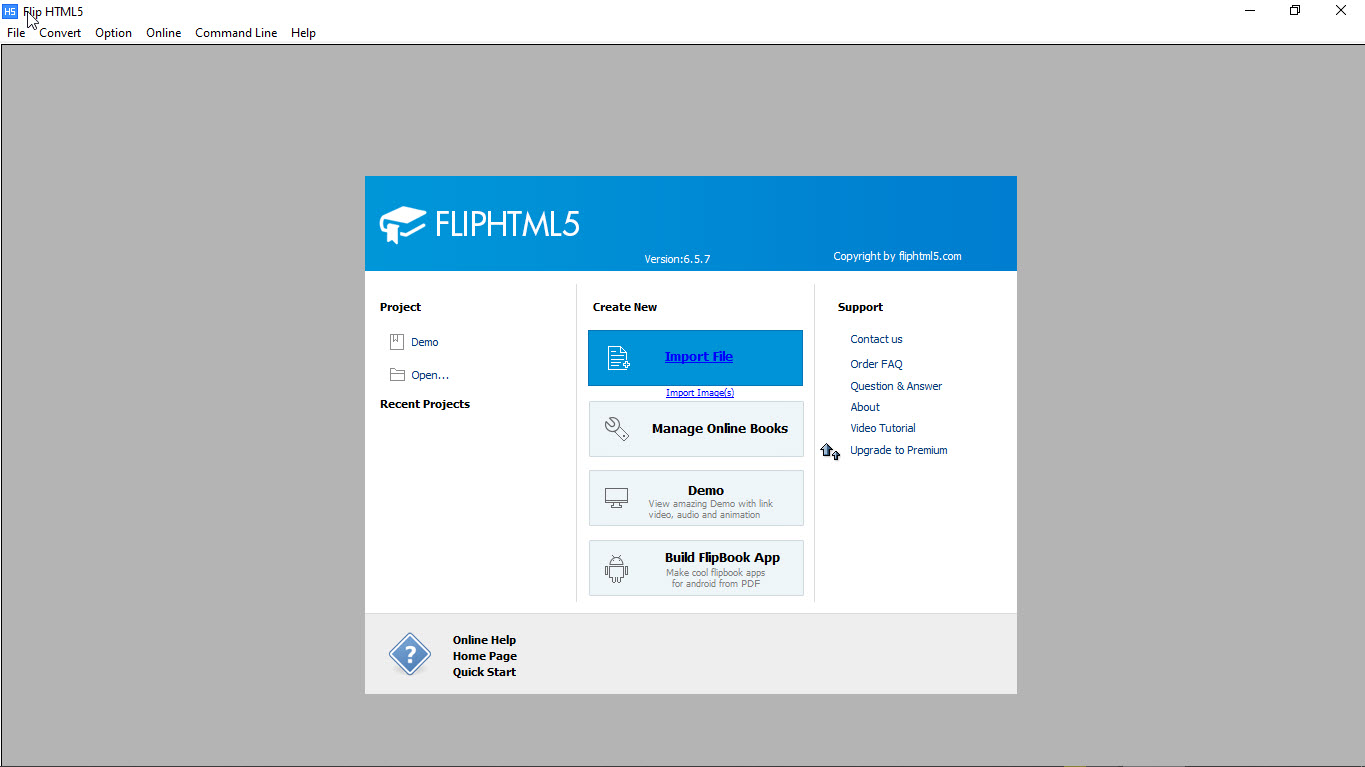This screenshot has width=1365, height=767.
Task: Click Open... to browse projects
Action: (x=430, y=375)
